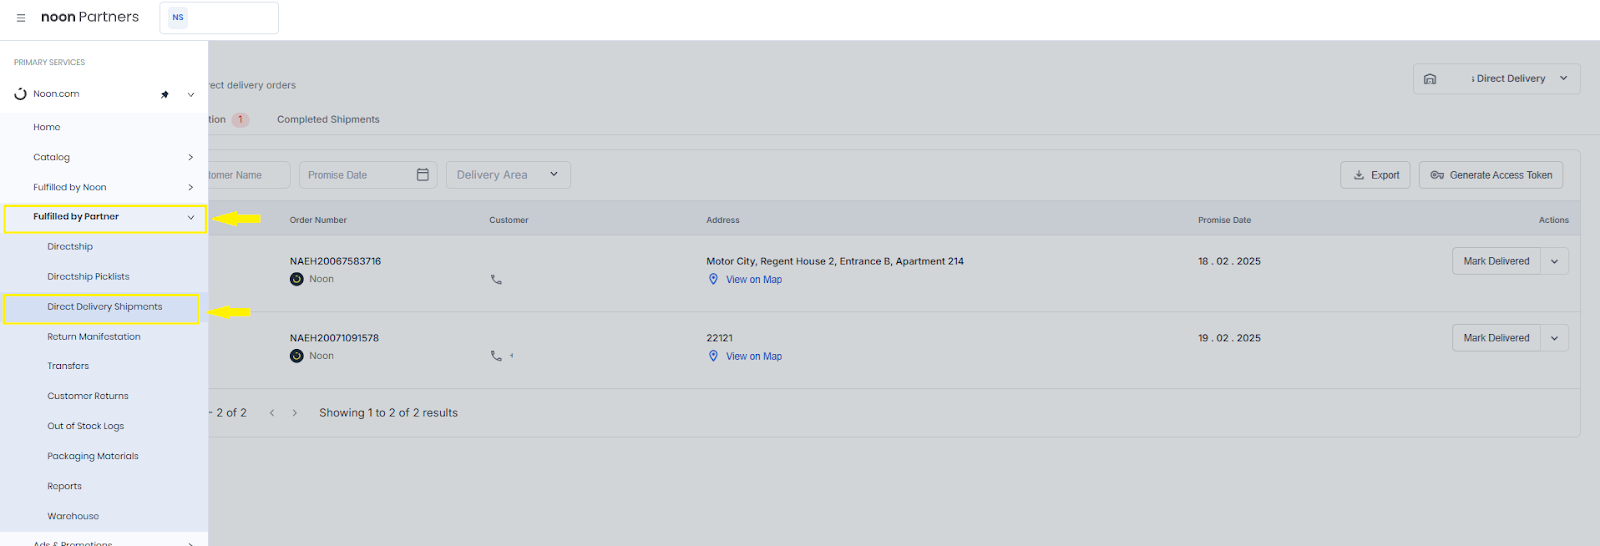
Task: Click order number NAEH20067583716
Action: pos(335,261)
